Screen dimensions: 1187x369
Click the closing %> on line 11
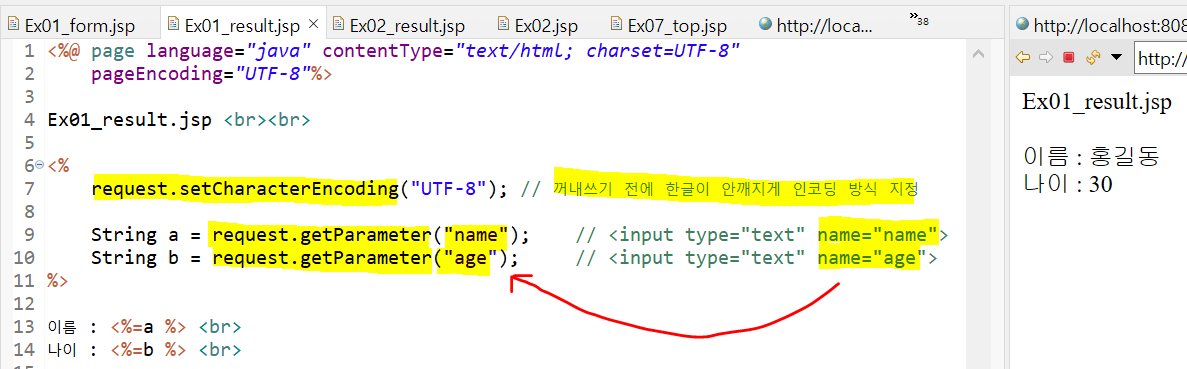point(57,281)
